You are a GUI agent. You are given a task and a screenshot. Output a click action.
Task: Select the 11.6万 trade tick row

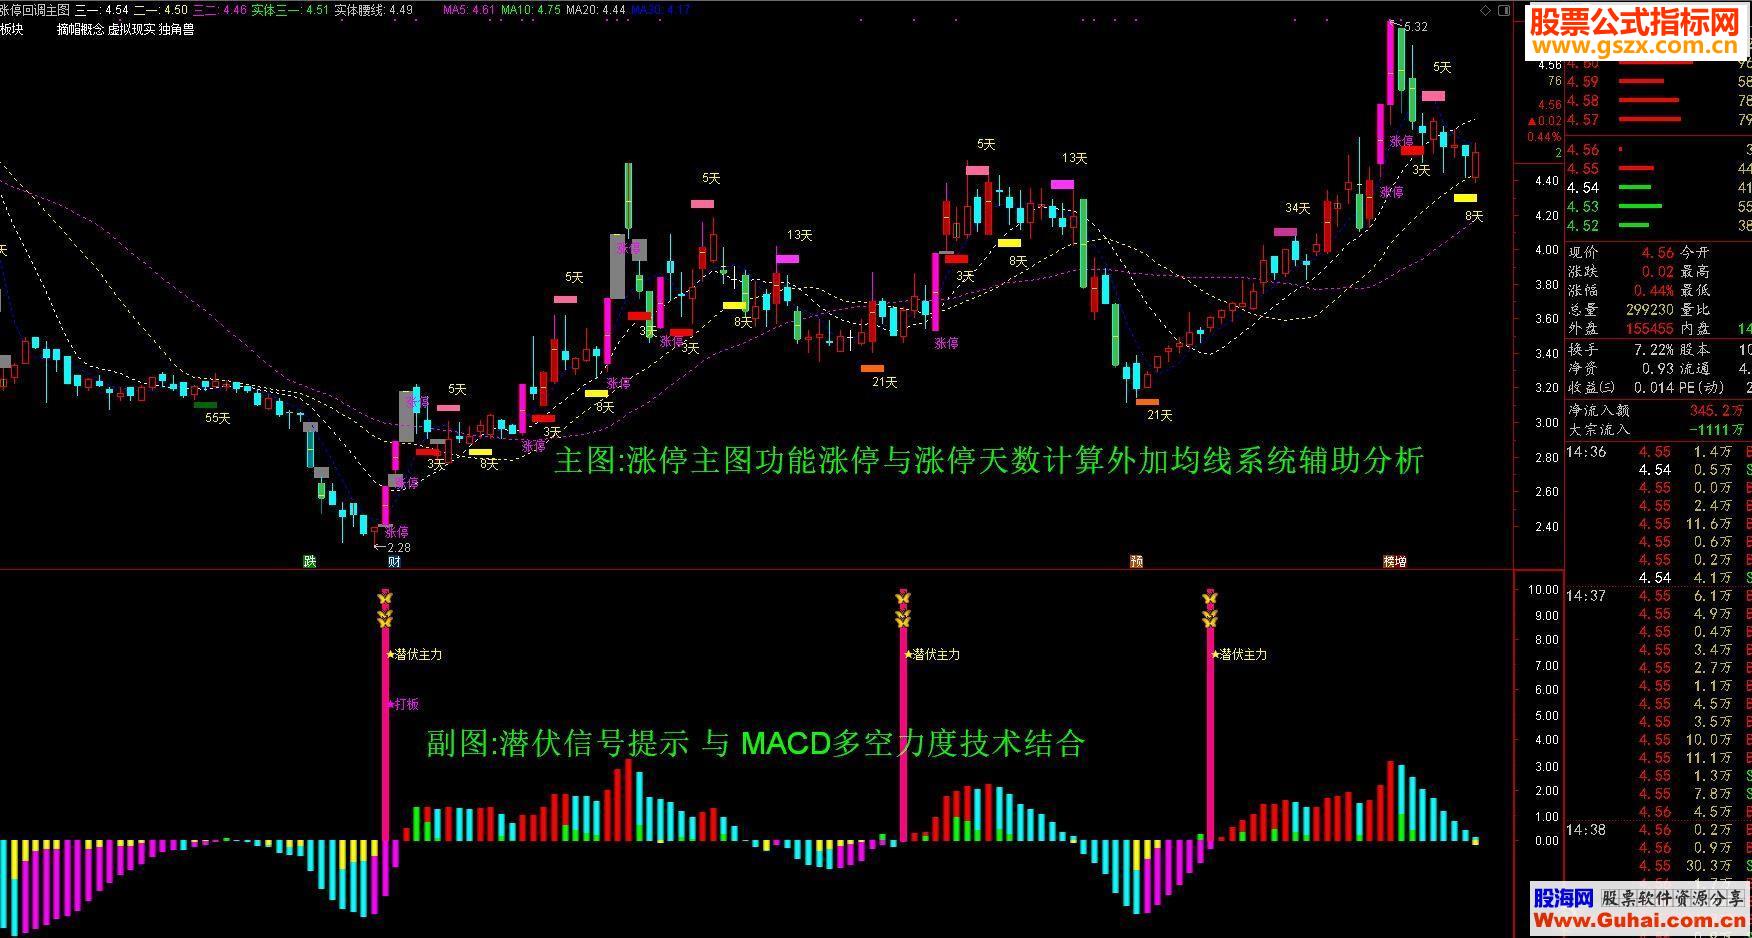pyautogui.click(x=1658, y=524)
